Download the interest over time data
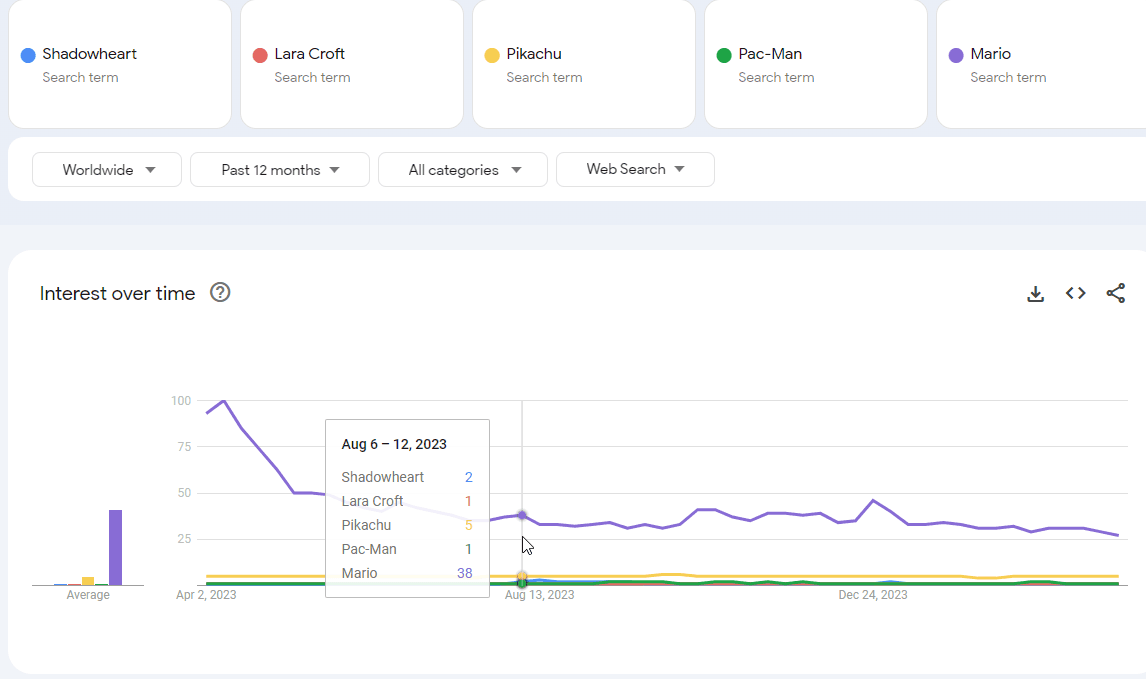This screenshot has height=679, width=1146. 1035,294
